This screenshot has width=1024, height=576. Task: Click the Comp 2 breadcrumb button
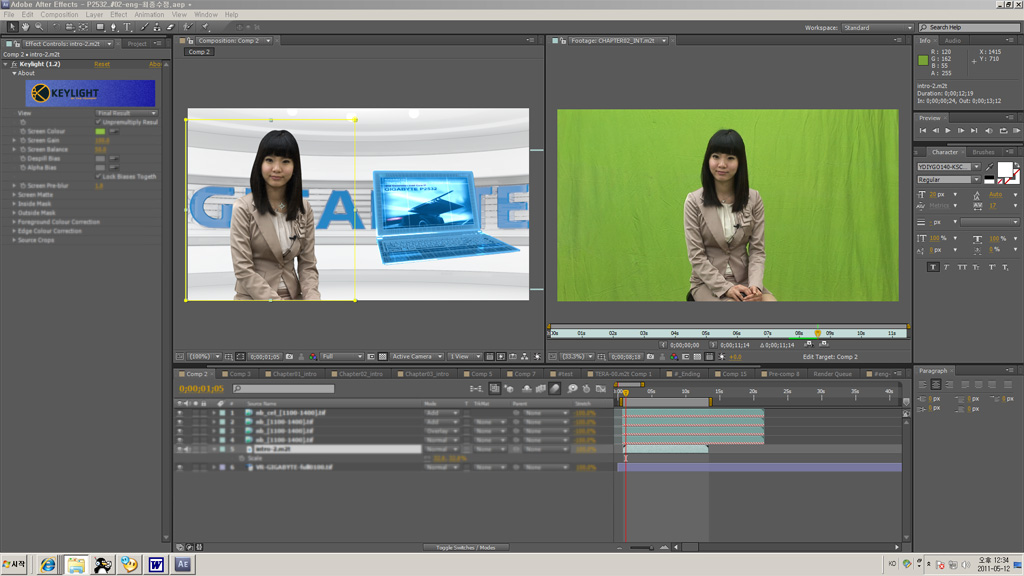(x=199, y=52)
